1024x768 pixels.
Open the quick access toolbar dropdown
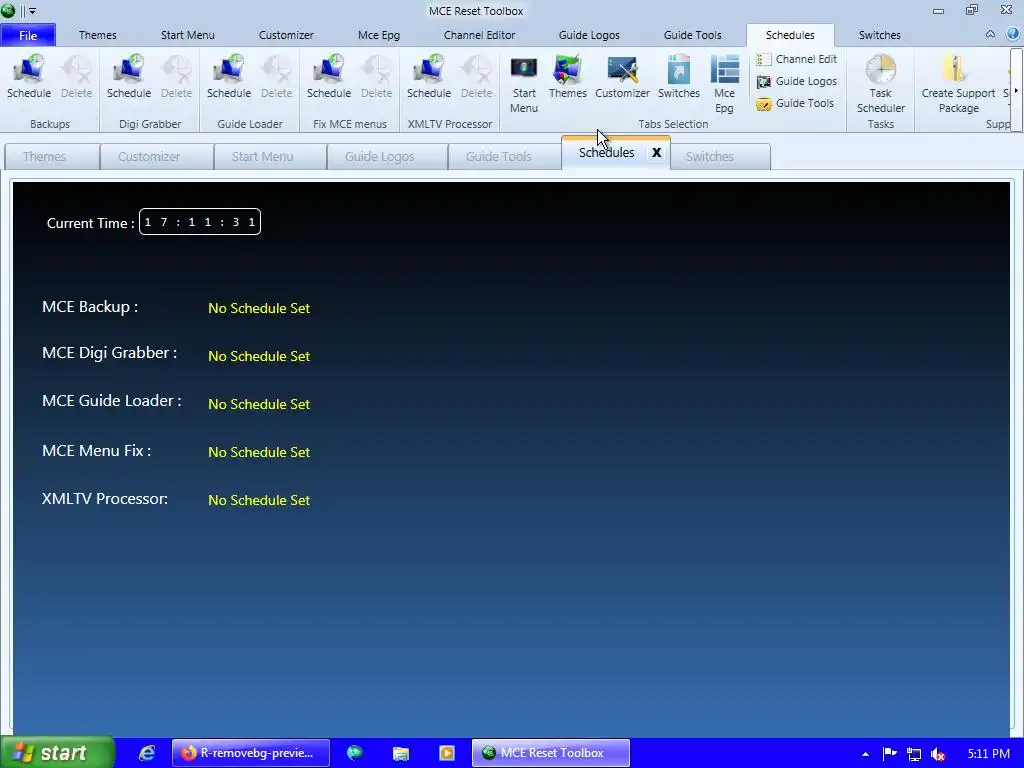(32, 10)
